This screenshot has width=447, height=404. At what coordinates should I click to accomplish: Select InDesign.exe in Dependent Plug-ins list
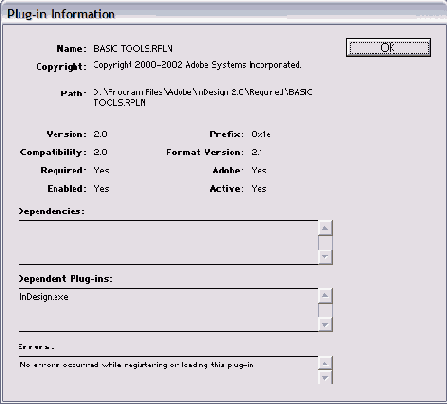tap(44, 297)
